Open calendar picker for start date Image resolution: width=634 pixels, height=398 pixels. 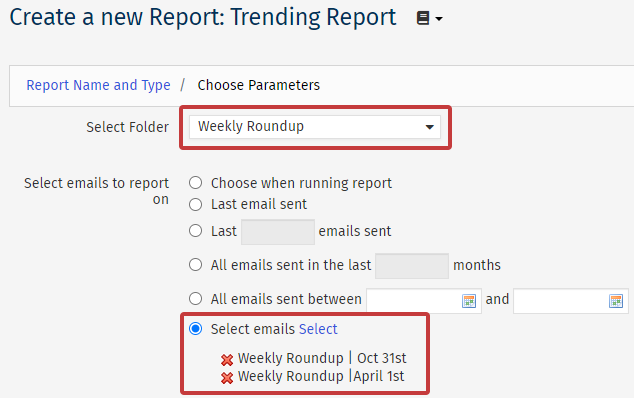pyautogui.click(x=469, y=301)
